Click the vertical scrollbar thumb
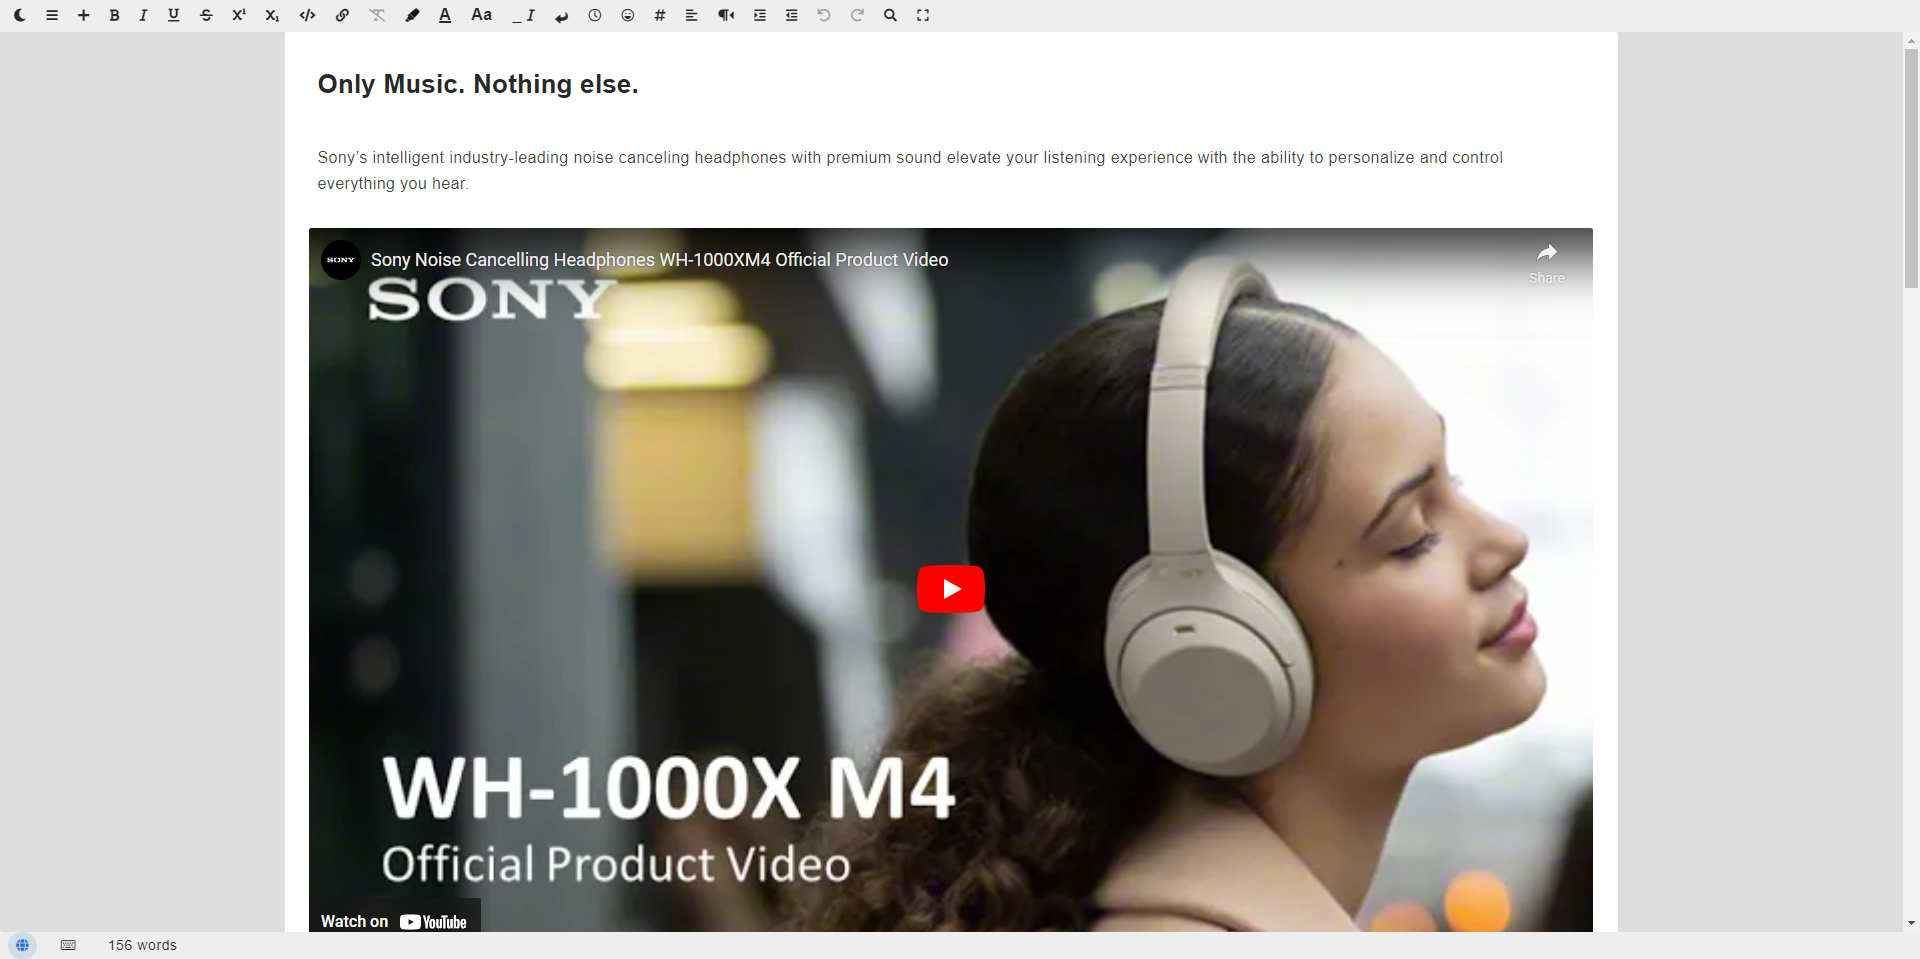Viewport: 1920px width, 959px height. tap(1911, 168)
